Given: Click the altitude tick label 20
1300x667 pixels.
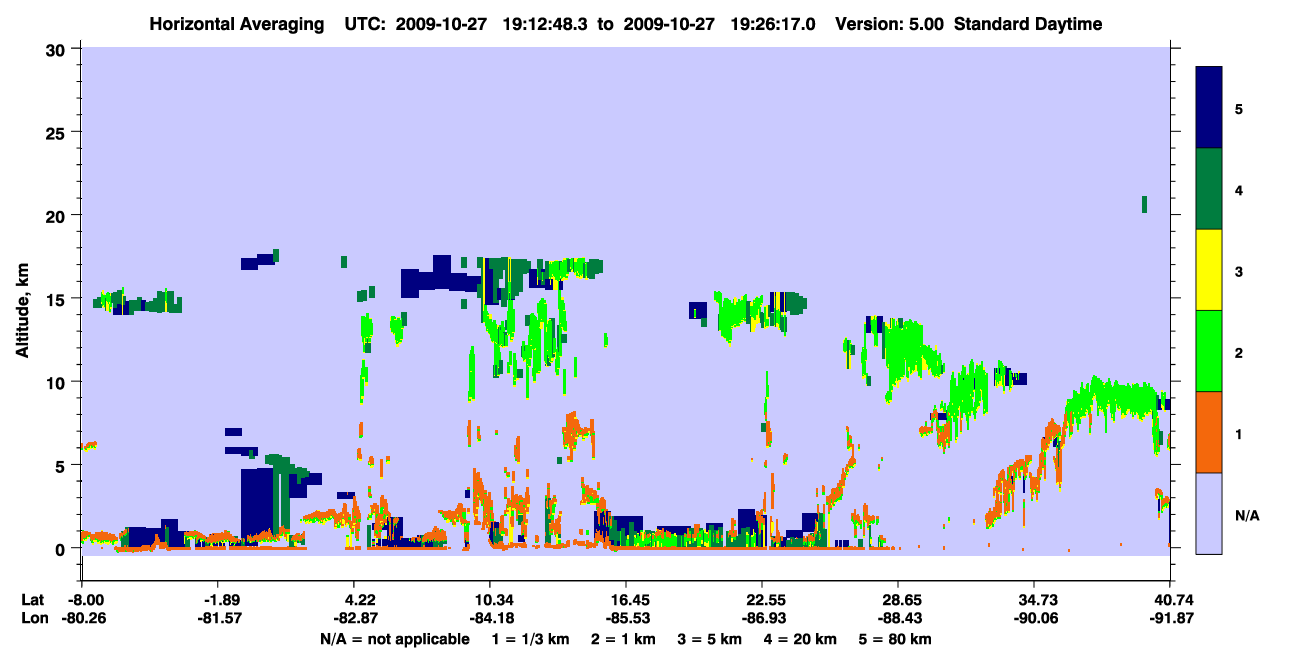Looking at the screenshot, I should [58, 215].
